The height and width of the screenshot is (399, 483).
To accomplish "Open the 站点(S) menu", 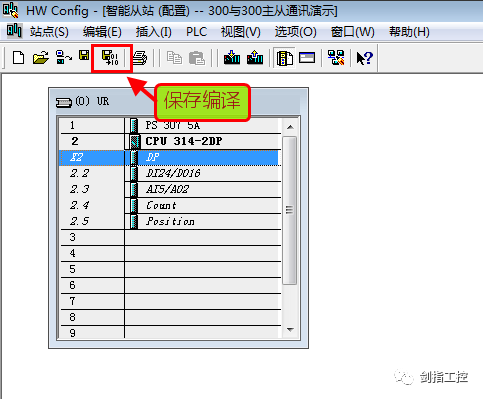I will tap(49, 32).
